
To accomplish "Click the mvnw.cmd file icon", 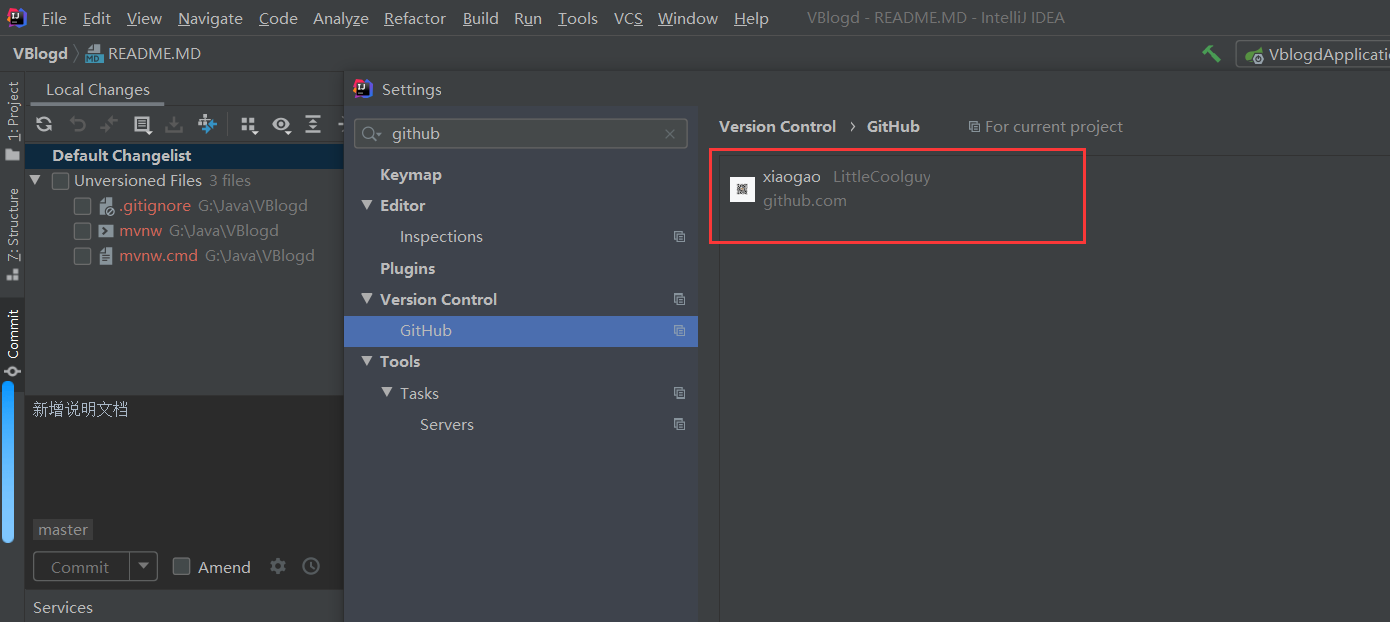I will (x=107, y=256).
